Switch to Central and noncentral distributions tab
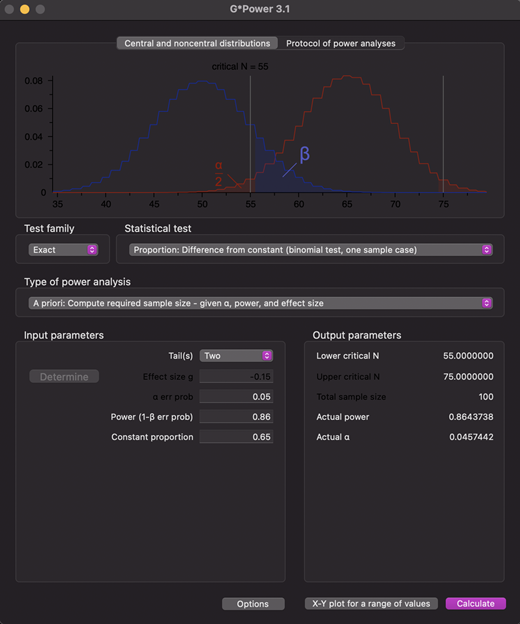The height and width of the screenshot is (624, 520). (197, 43)
